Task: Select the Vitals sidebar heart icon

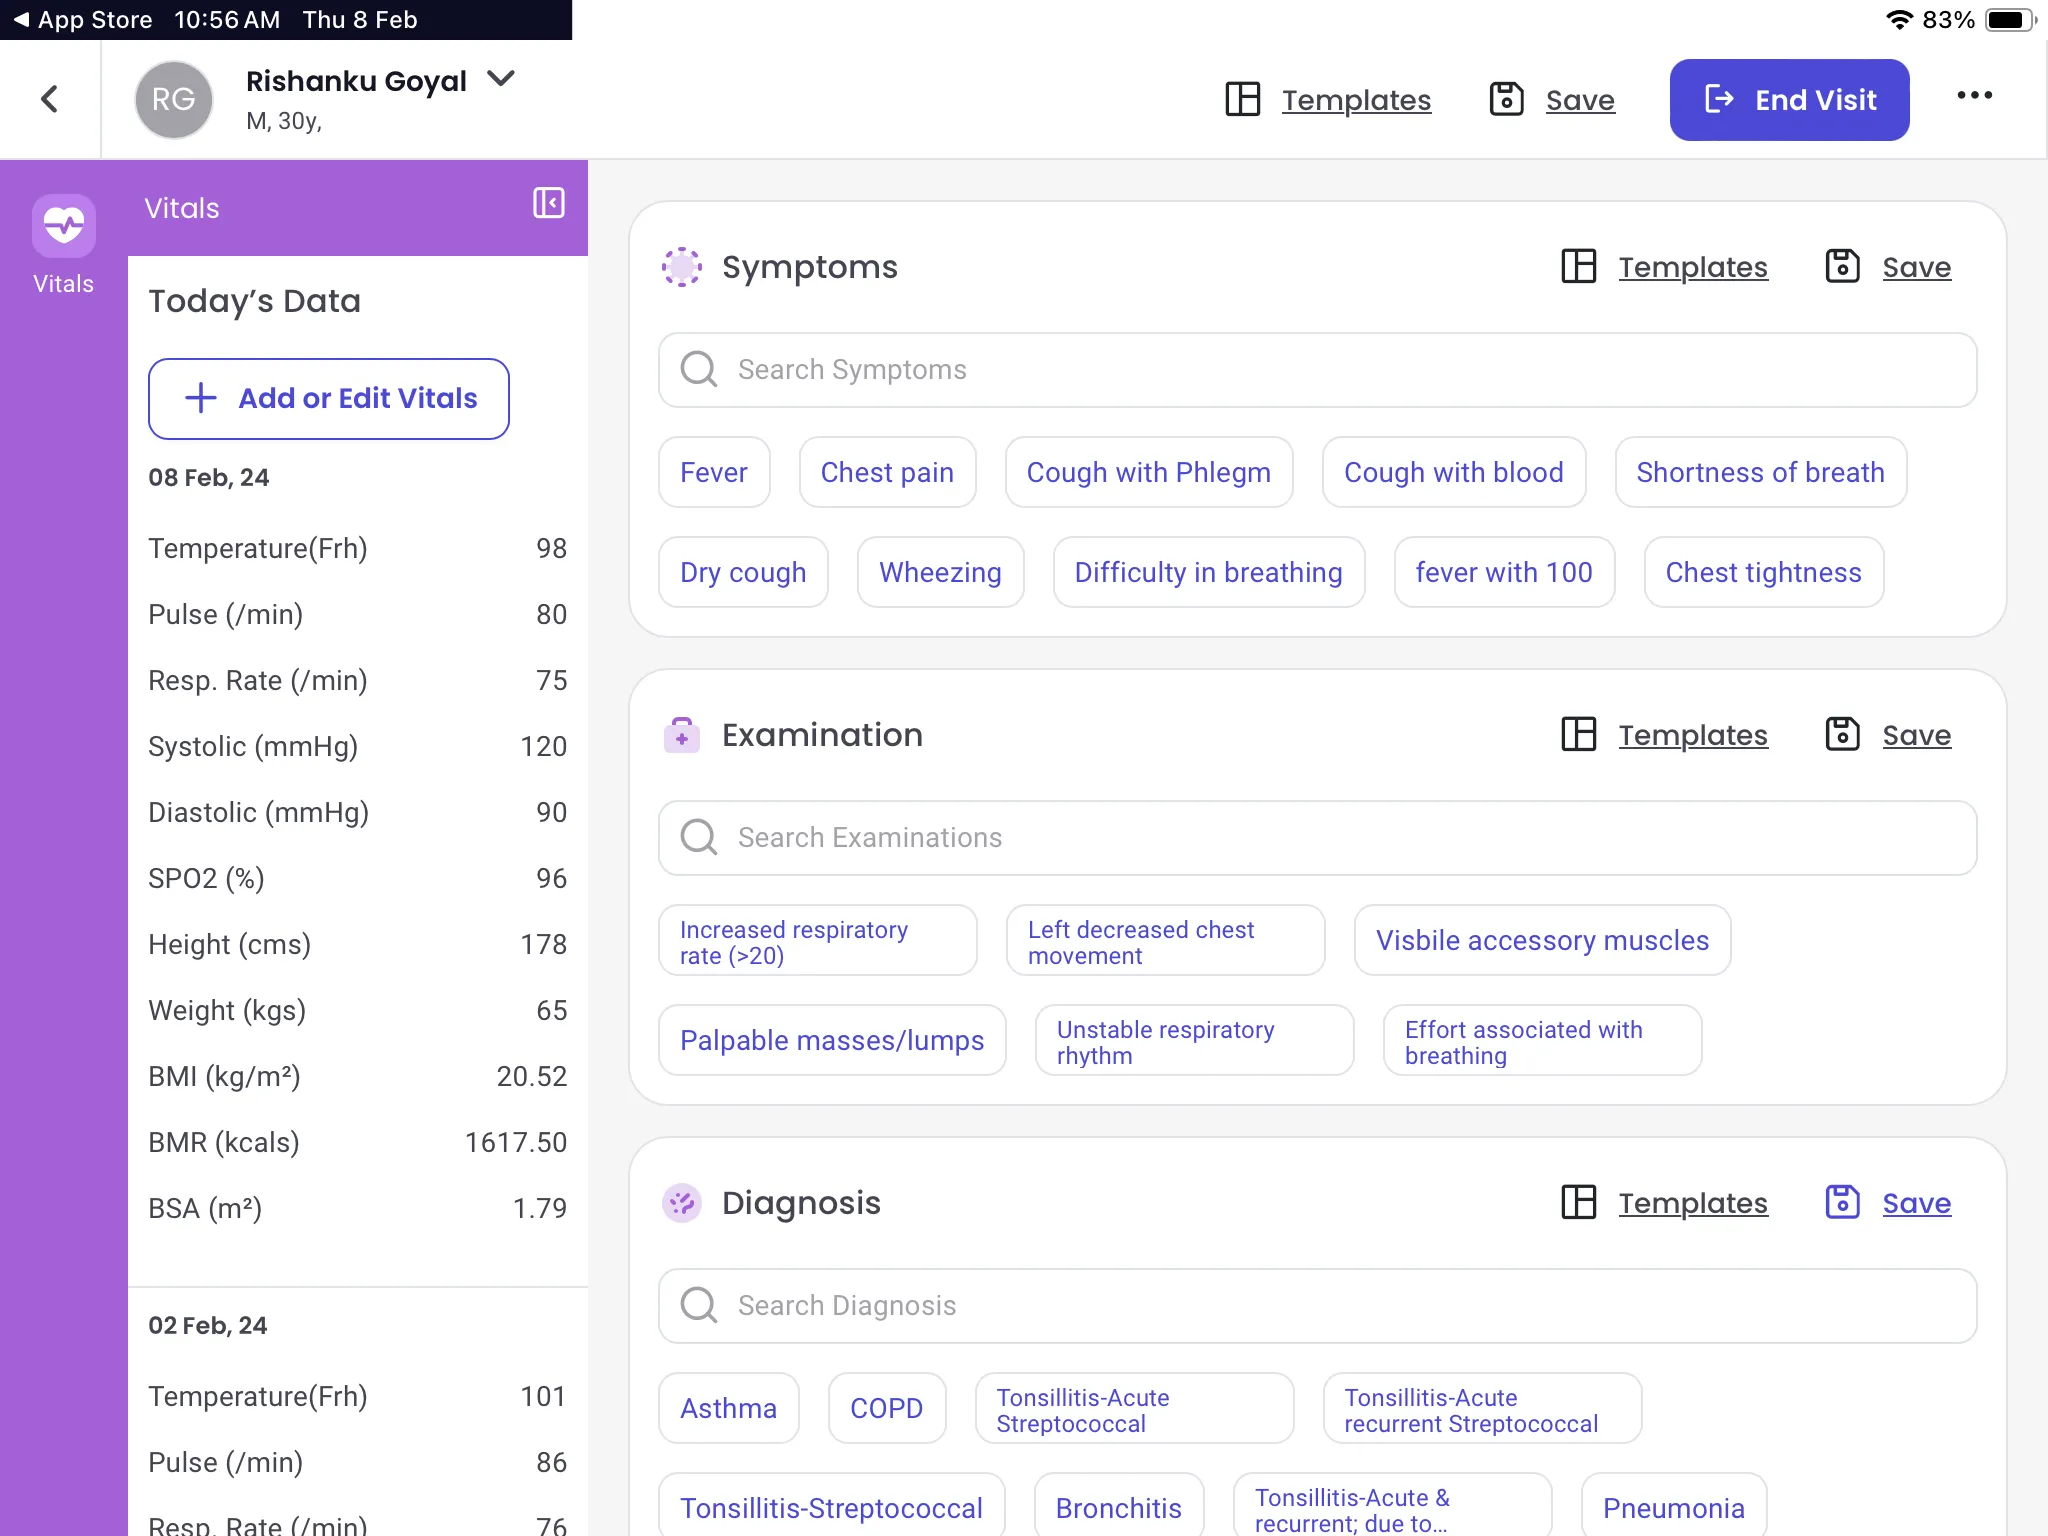Action: point(64,225)
